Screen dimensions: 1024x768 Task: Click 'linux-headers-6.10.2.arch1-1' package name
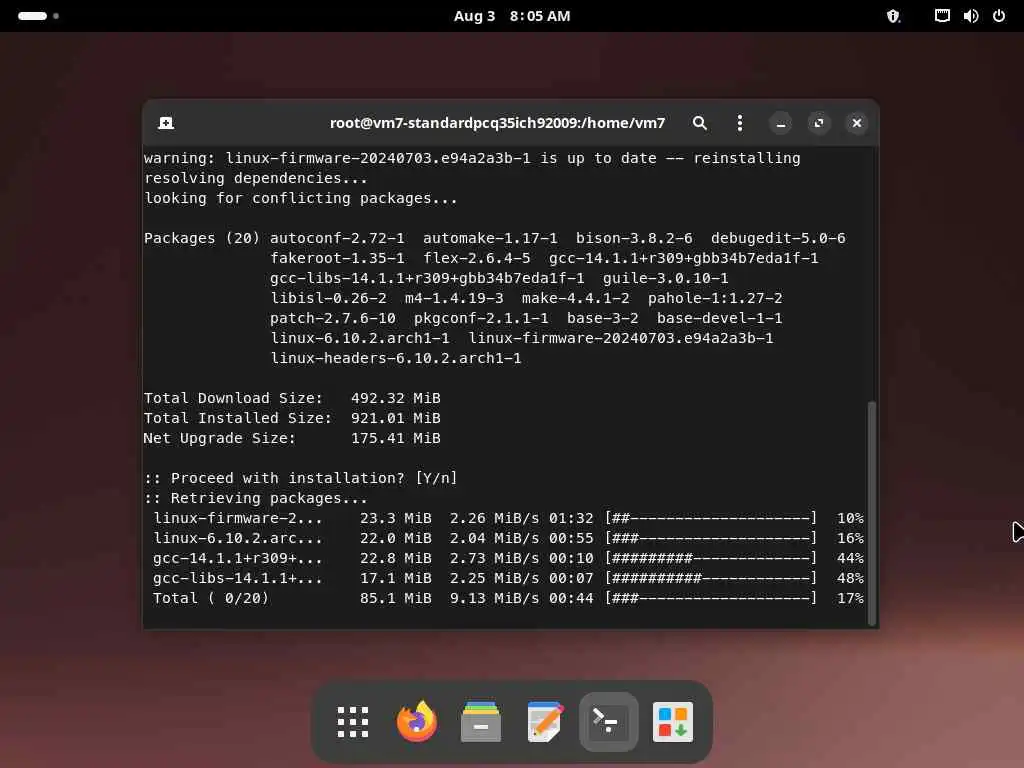[x=396, y=358]
